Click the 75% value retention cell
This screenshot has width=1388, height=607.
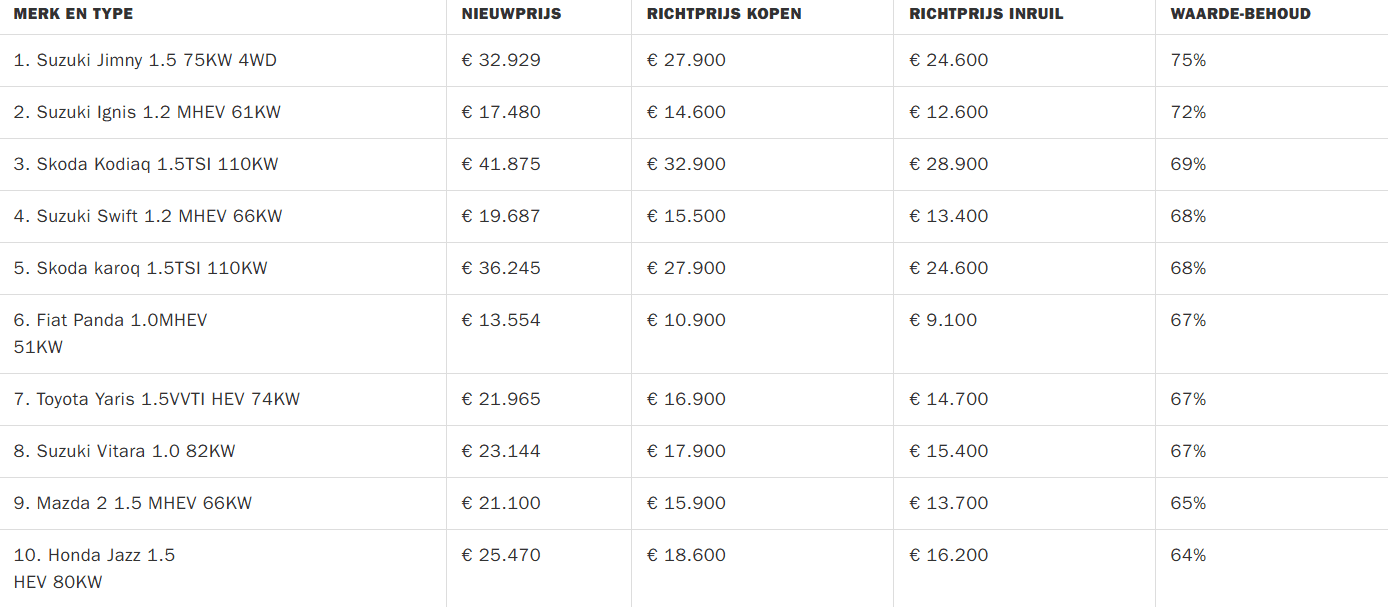point(1188,60)
